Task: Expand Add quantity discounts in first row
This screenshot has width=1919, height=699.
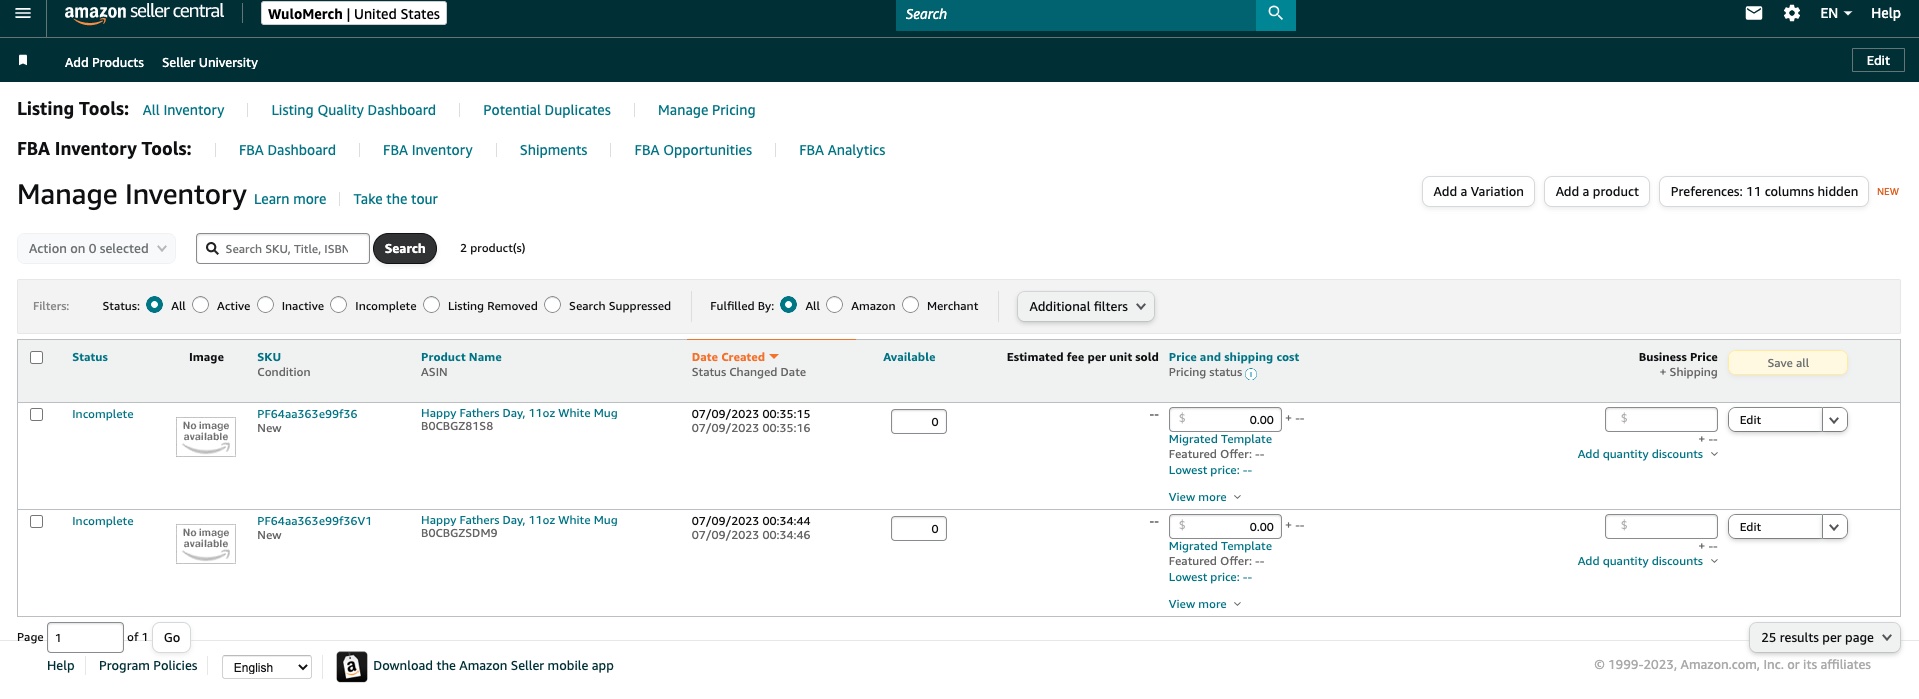Action: 1647,454
